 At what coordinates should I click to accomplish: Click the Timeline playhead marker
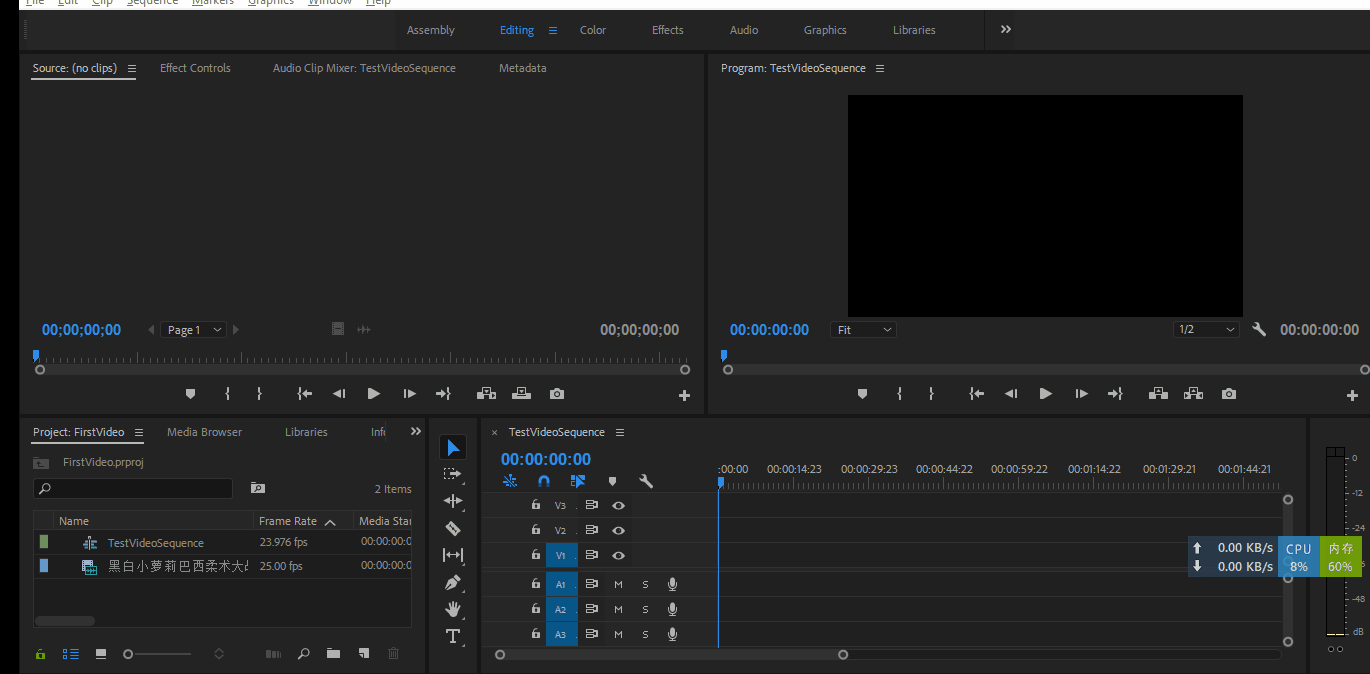point(720,482)
